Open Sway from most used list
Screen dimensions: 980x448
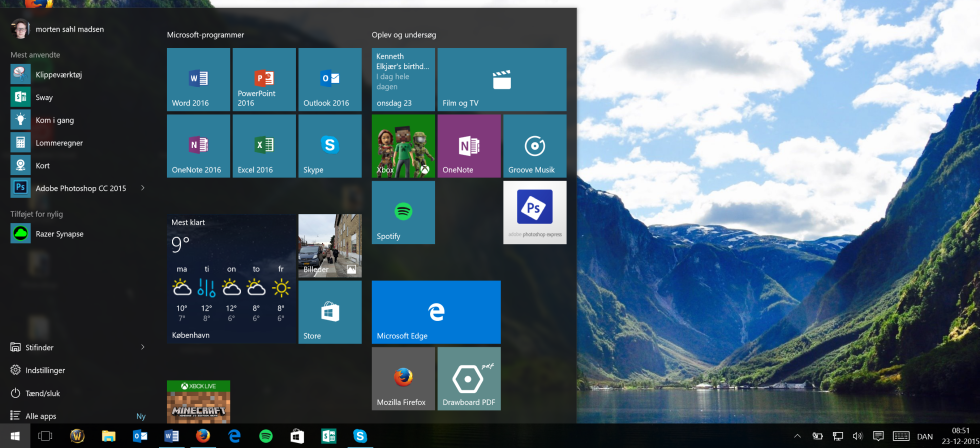coord(78,97)
